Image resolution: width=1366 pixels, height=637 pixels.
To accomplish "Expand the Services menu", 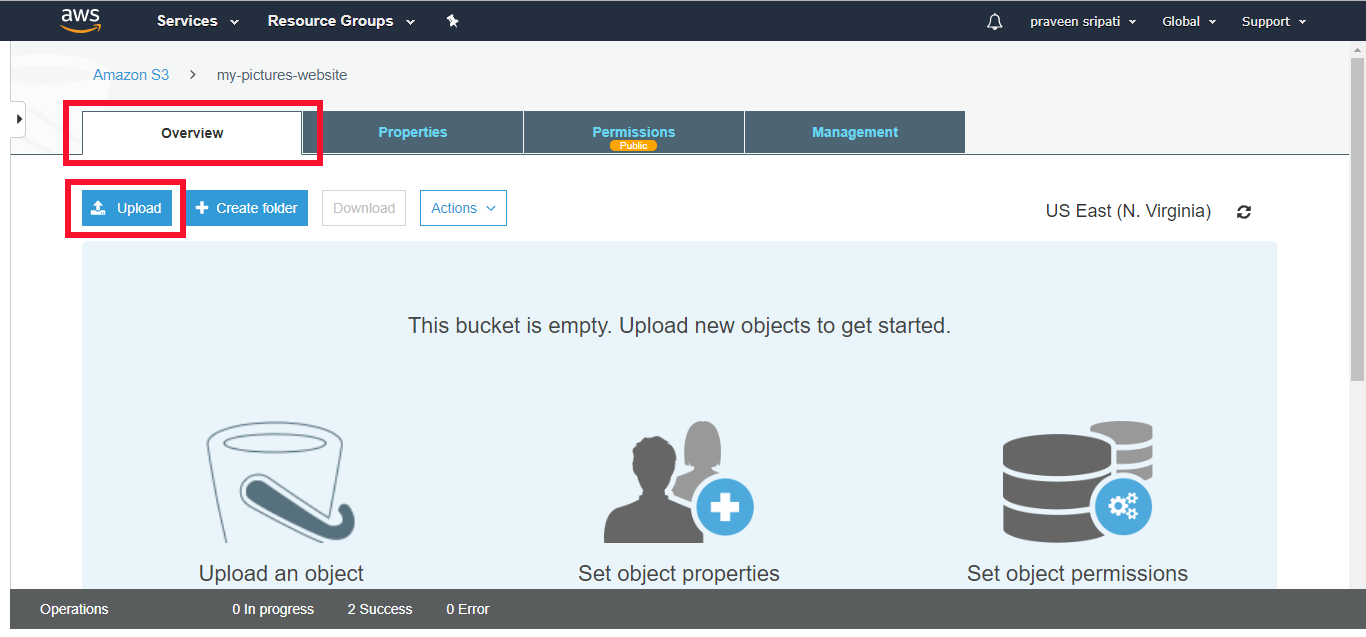I will (197, 20).
